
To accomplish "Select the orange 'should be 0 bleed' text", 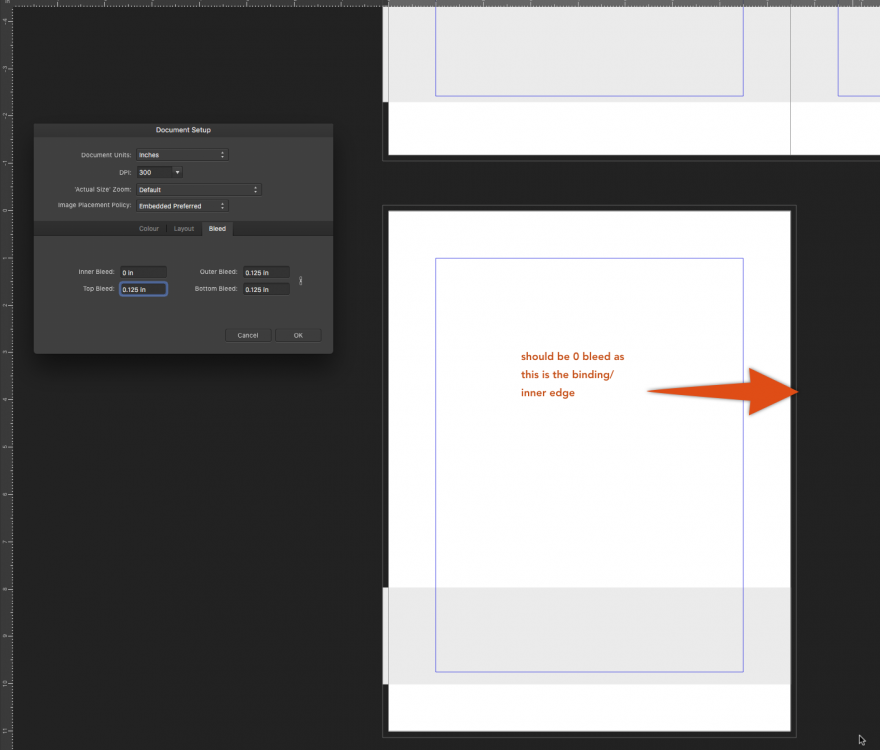I will (x=572, y=374).
